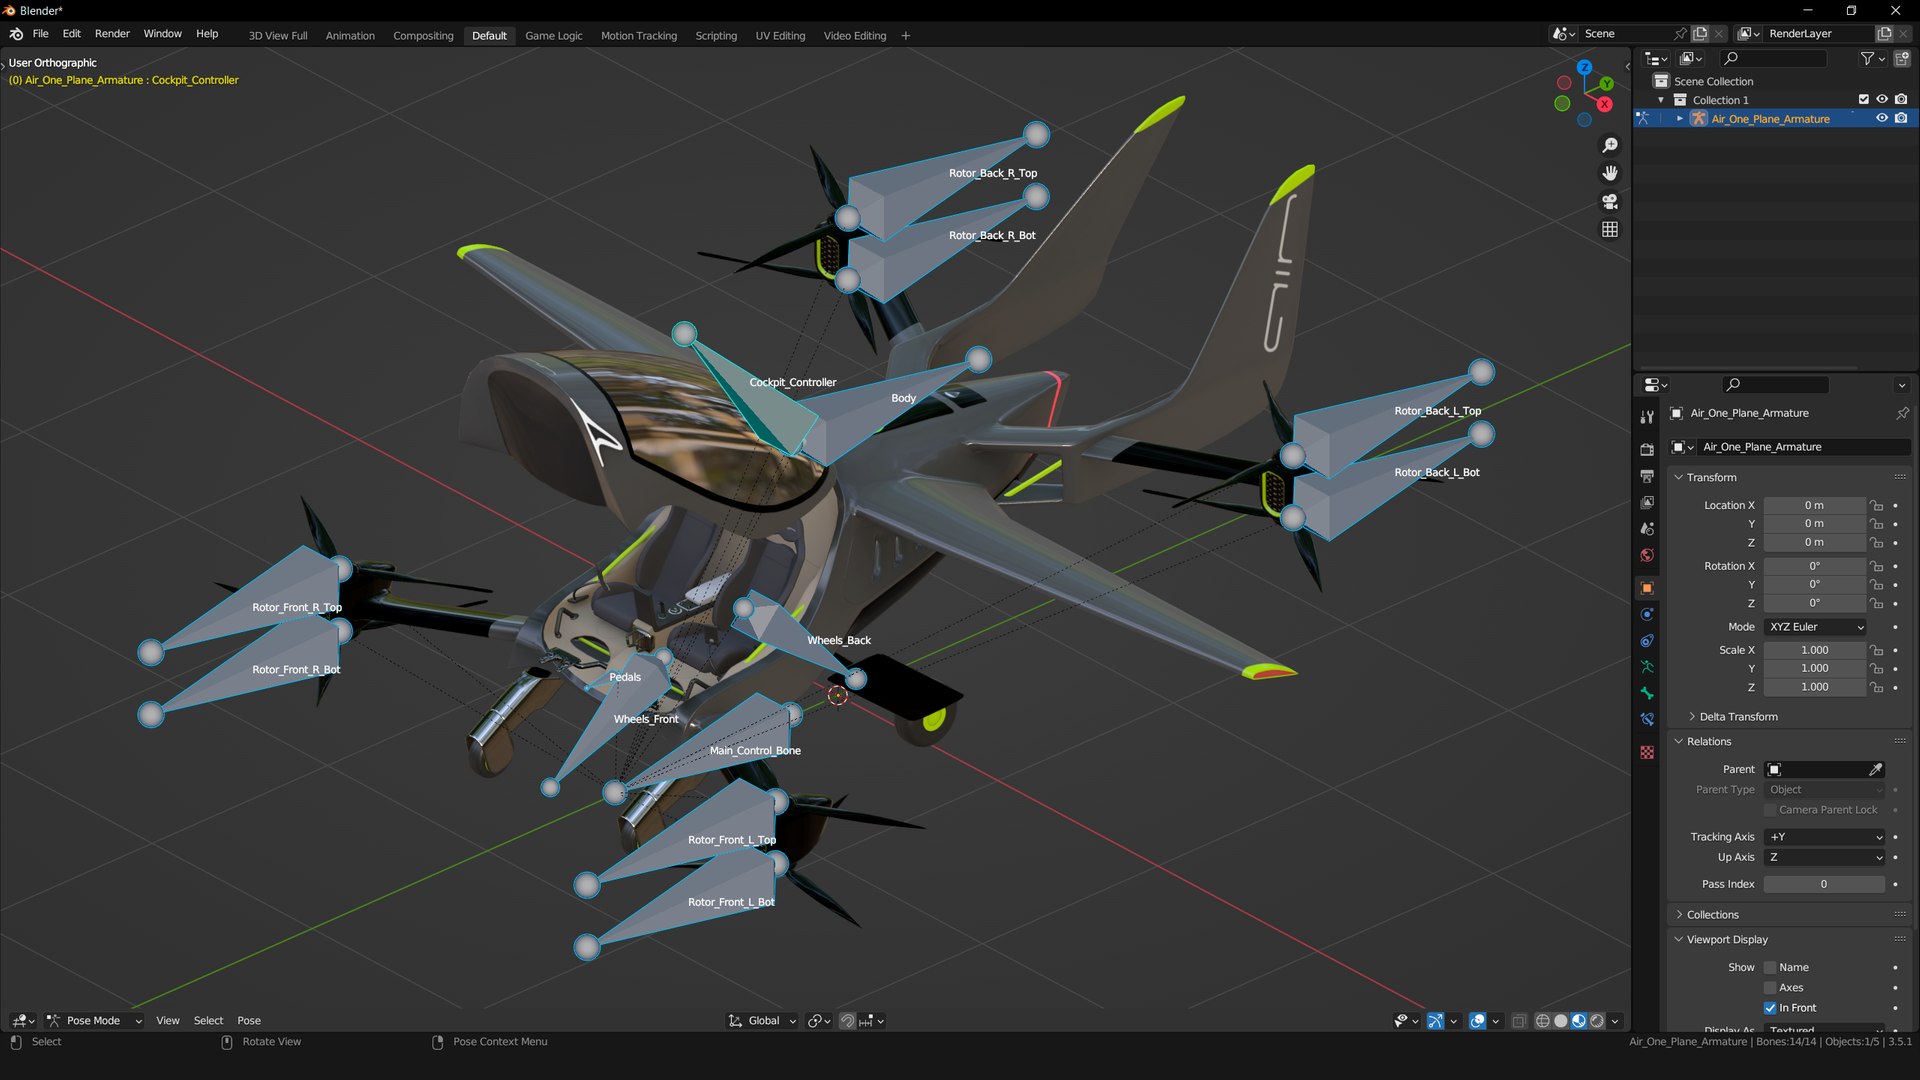Expand Air_One_Plane_Armature in the outliner

click(1680, 118)
